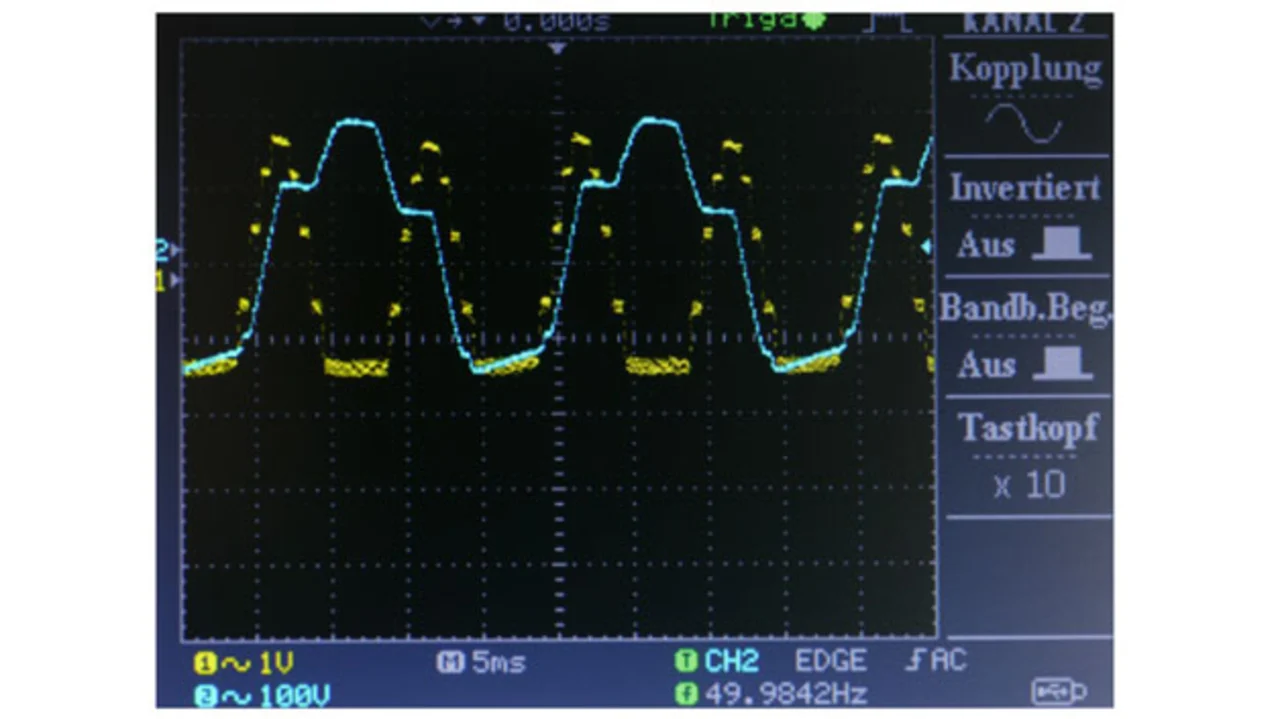The height and width of the screenshot is (719, 1280).
Task: Toggle Invertiert Aus setting
Action: coord(1023,244)
